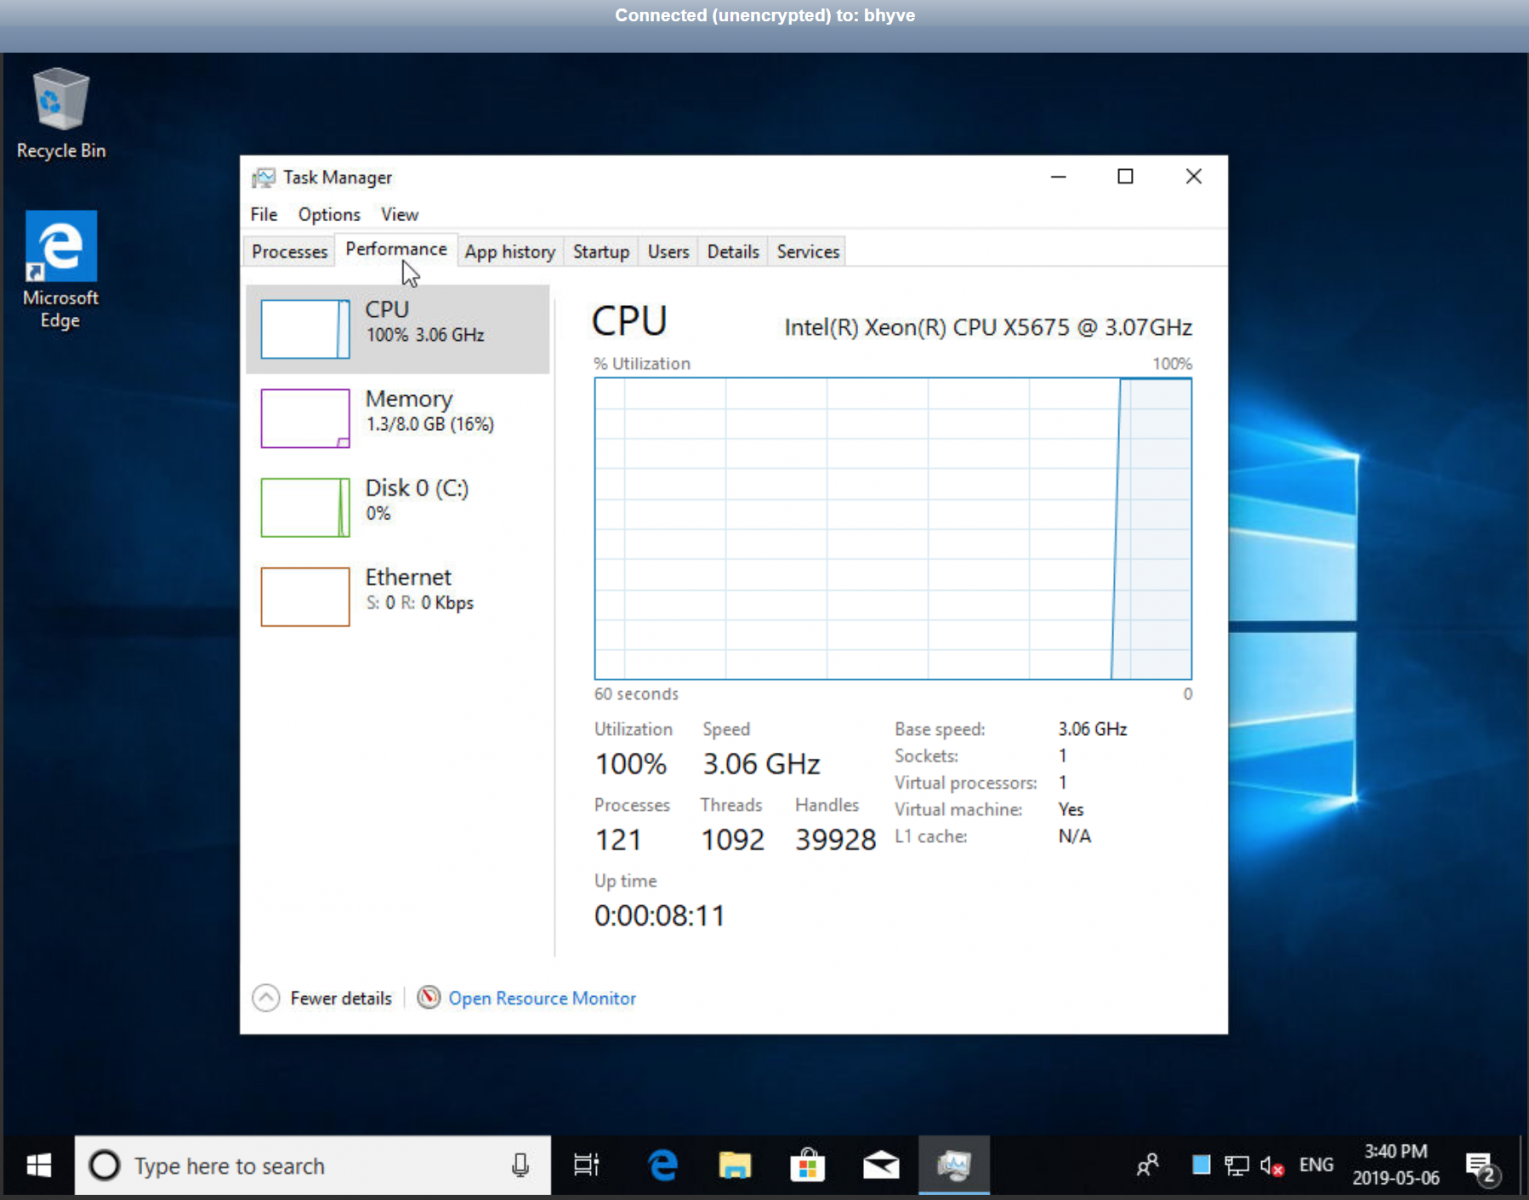
Task: Click the 60 seconds graph label
Action: point(636,694)
